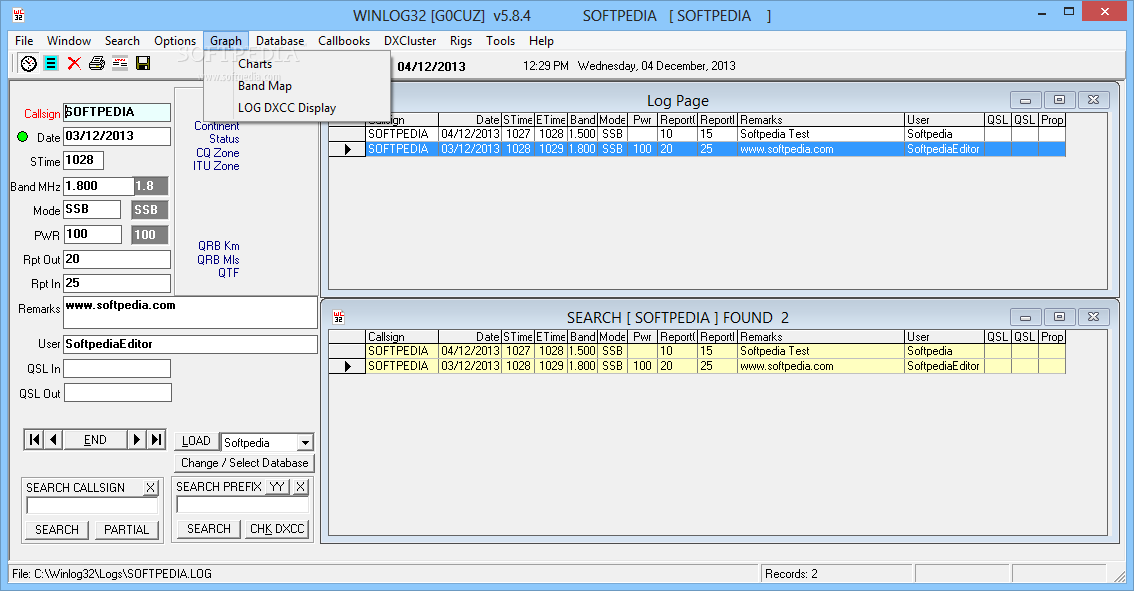Viewport: 1134px width, 591px height.
Task: Click SEARCH under SEARCH CALLSIGN
Action: coord(57,530)
